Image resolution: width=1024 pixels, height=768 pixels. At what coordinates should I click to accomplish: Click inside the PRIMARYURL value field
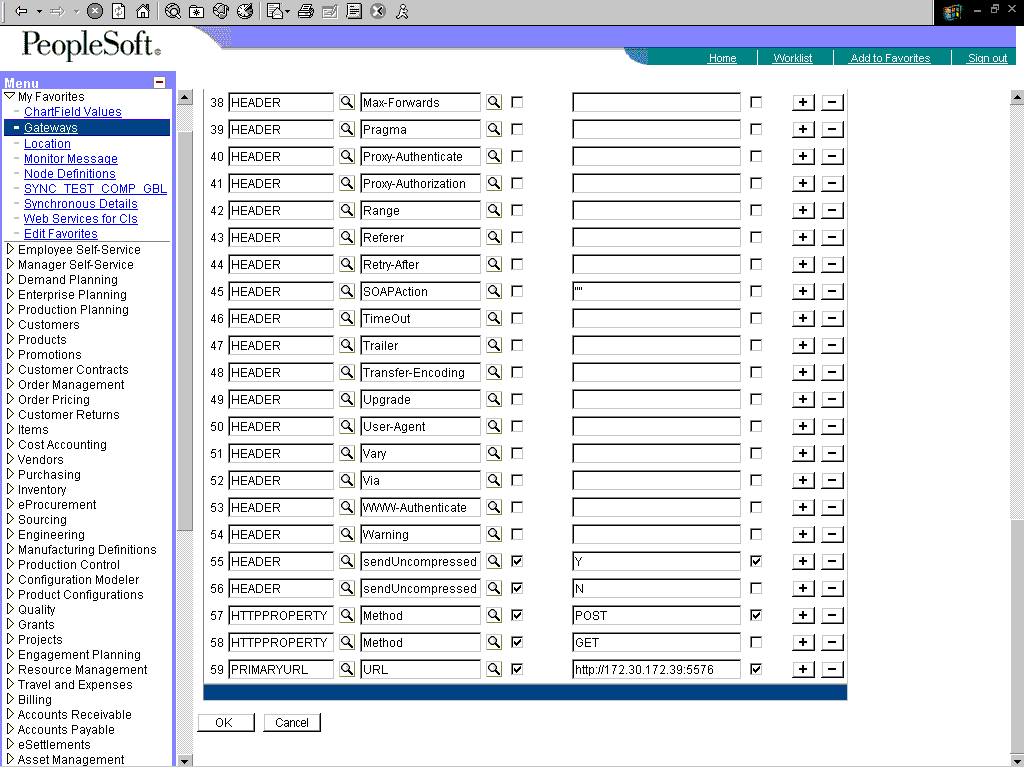pos(655,668)
